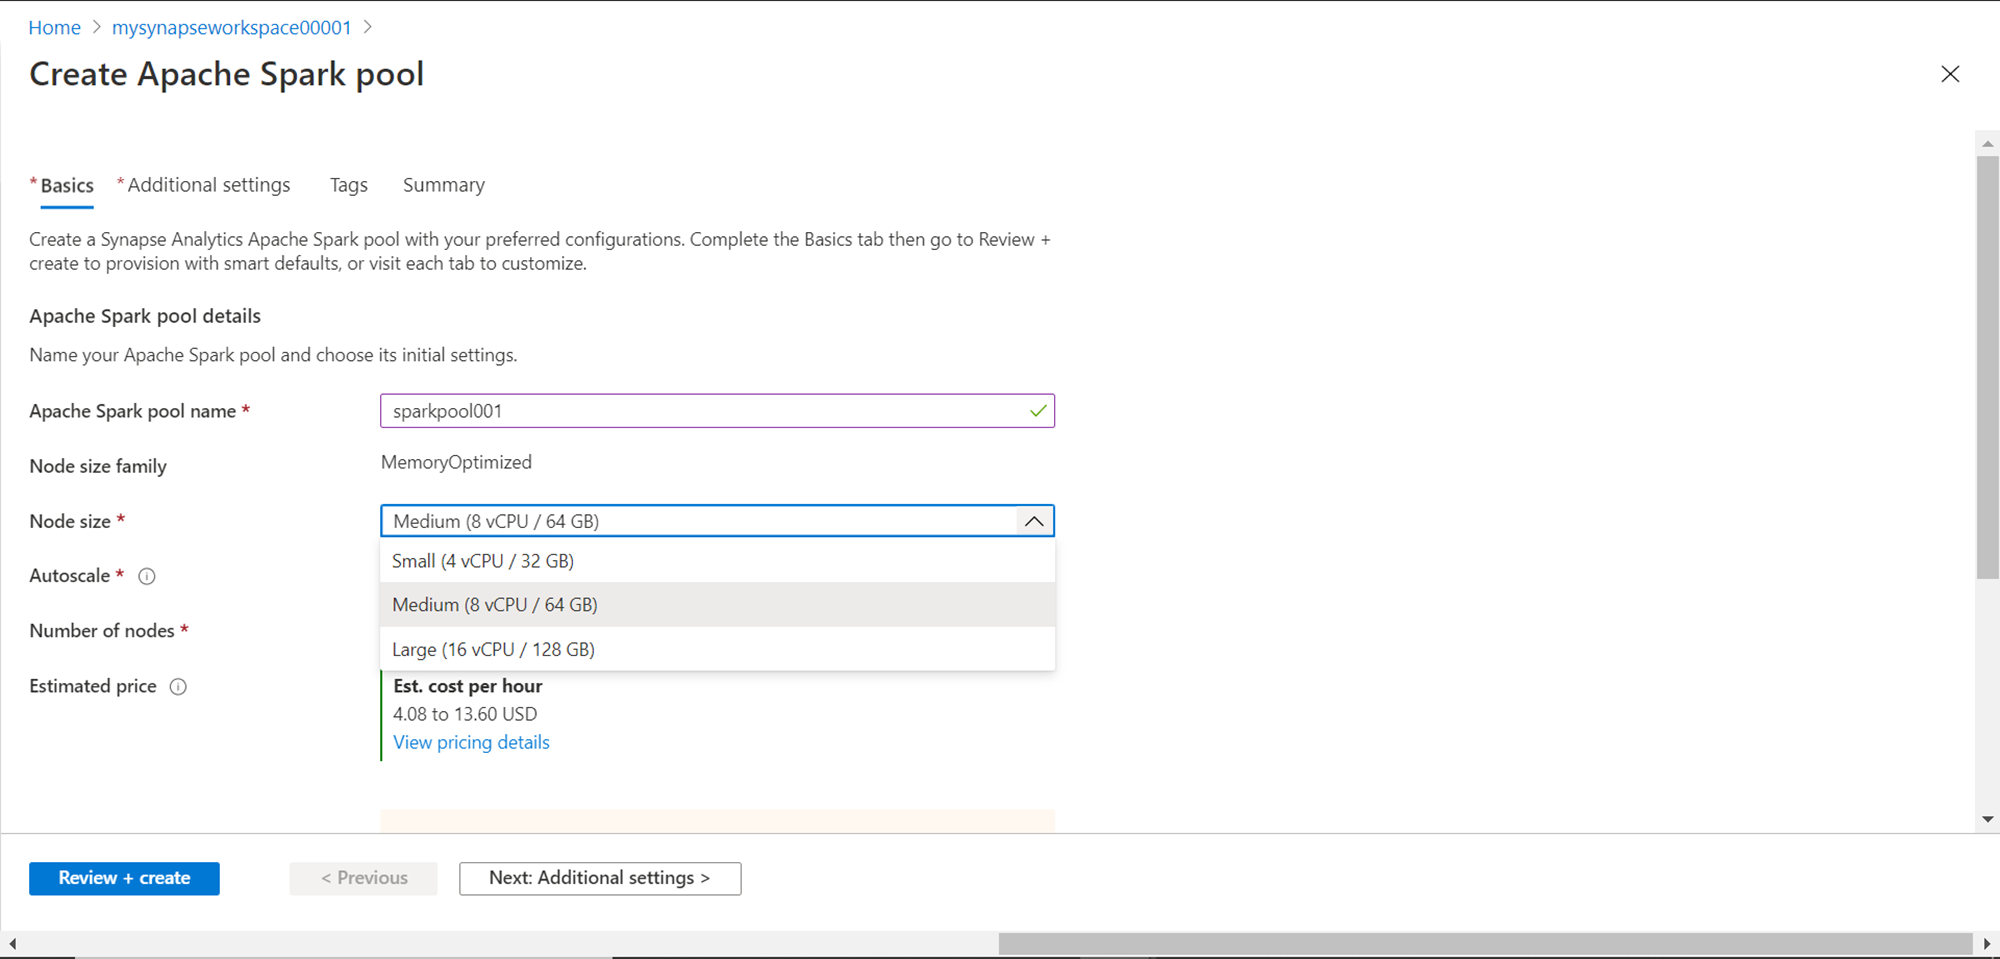
Task: Select Small (4 vCPU / 32 GB) option
Action: (x=718, y=561)
